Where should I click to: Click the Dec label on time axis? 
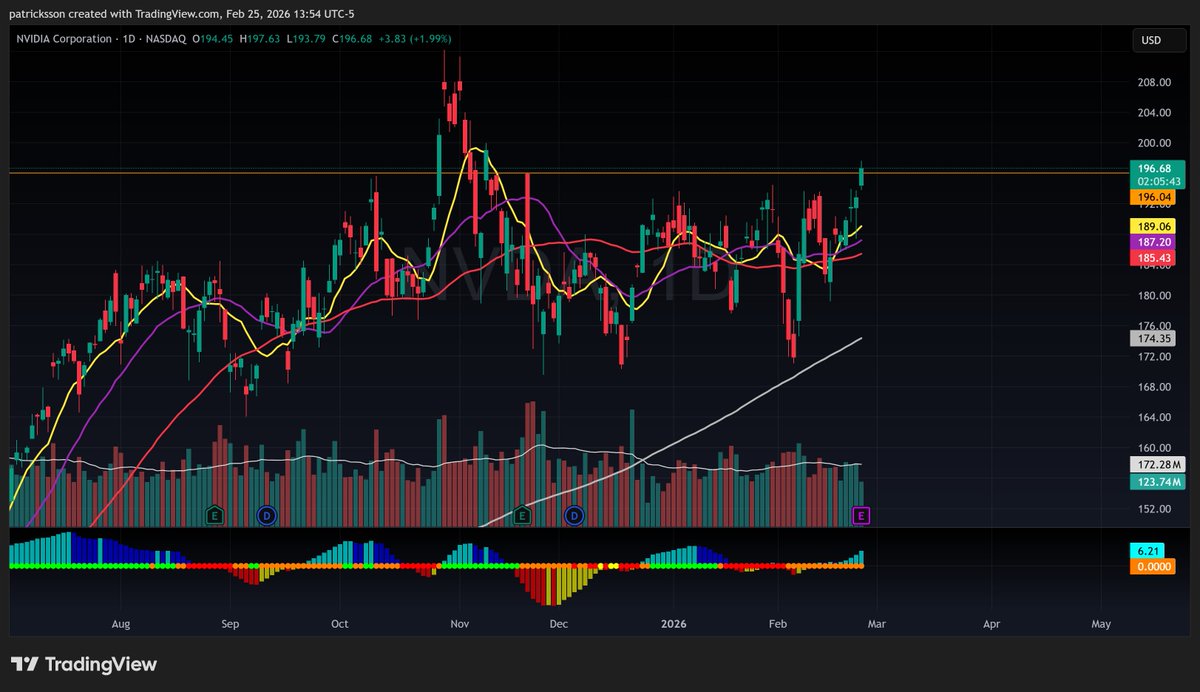coord(558,624)
